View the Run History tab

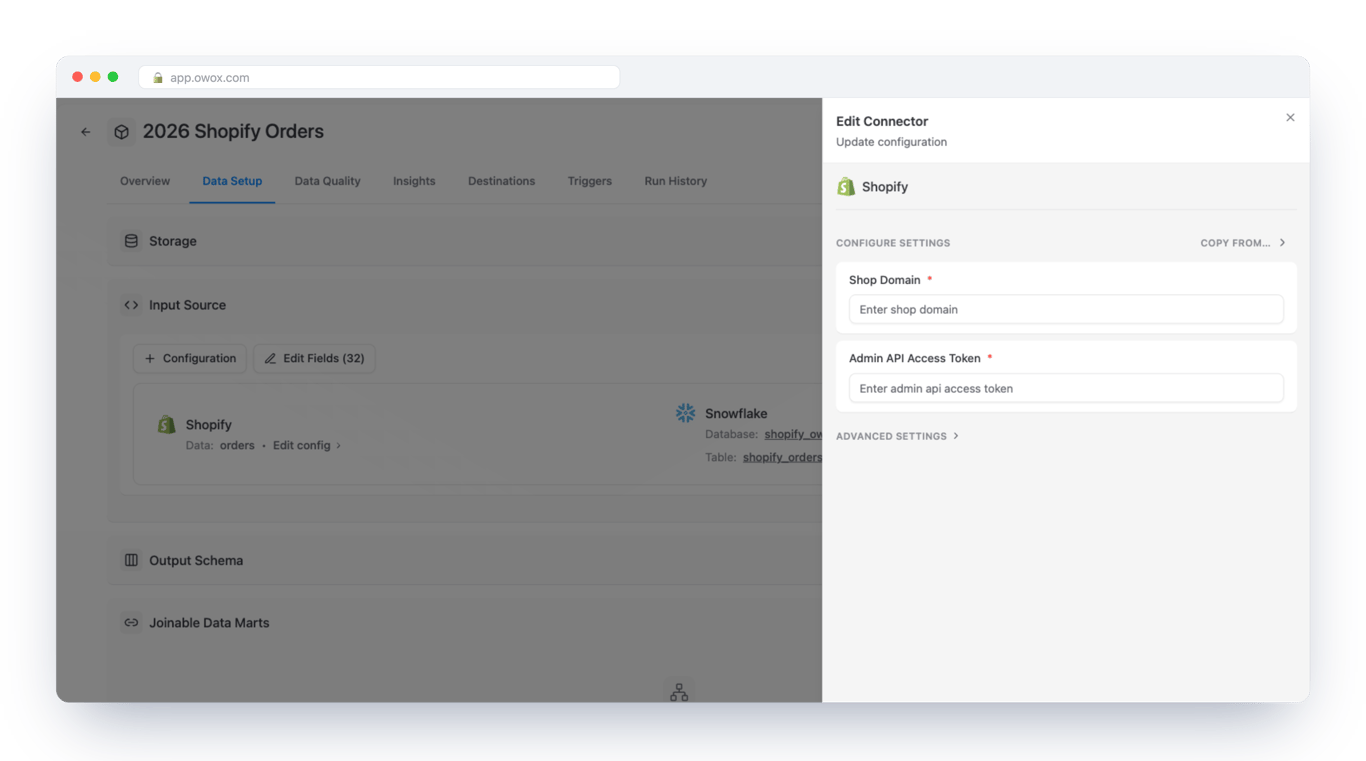click(x=675, y=181)
